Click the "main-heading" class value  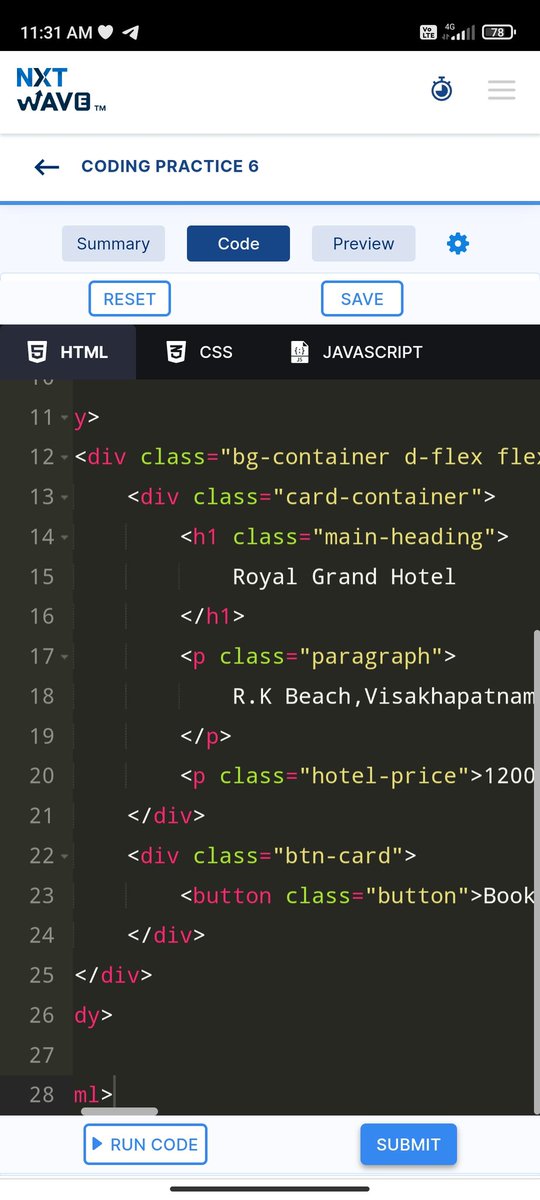[404, 537]
